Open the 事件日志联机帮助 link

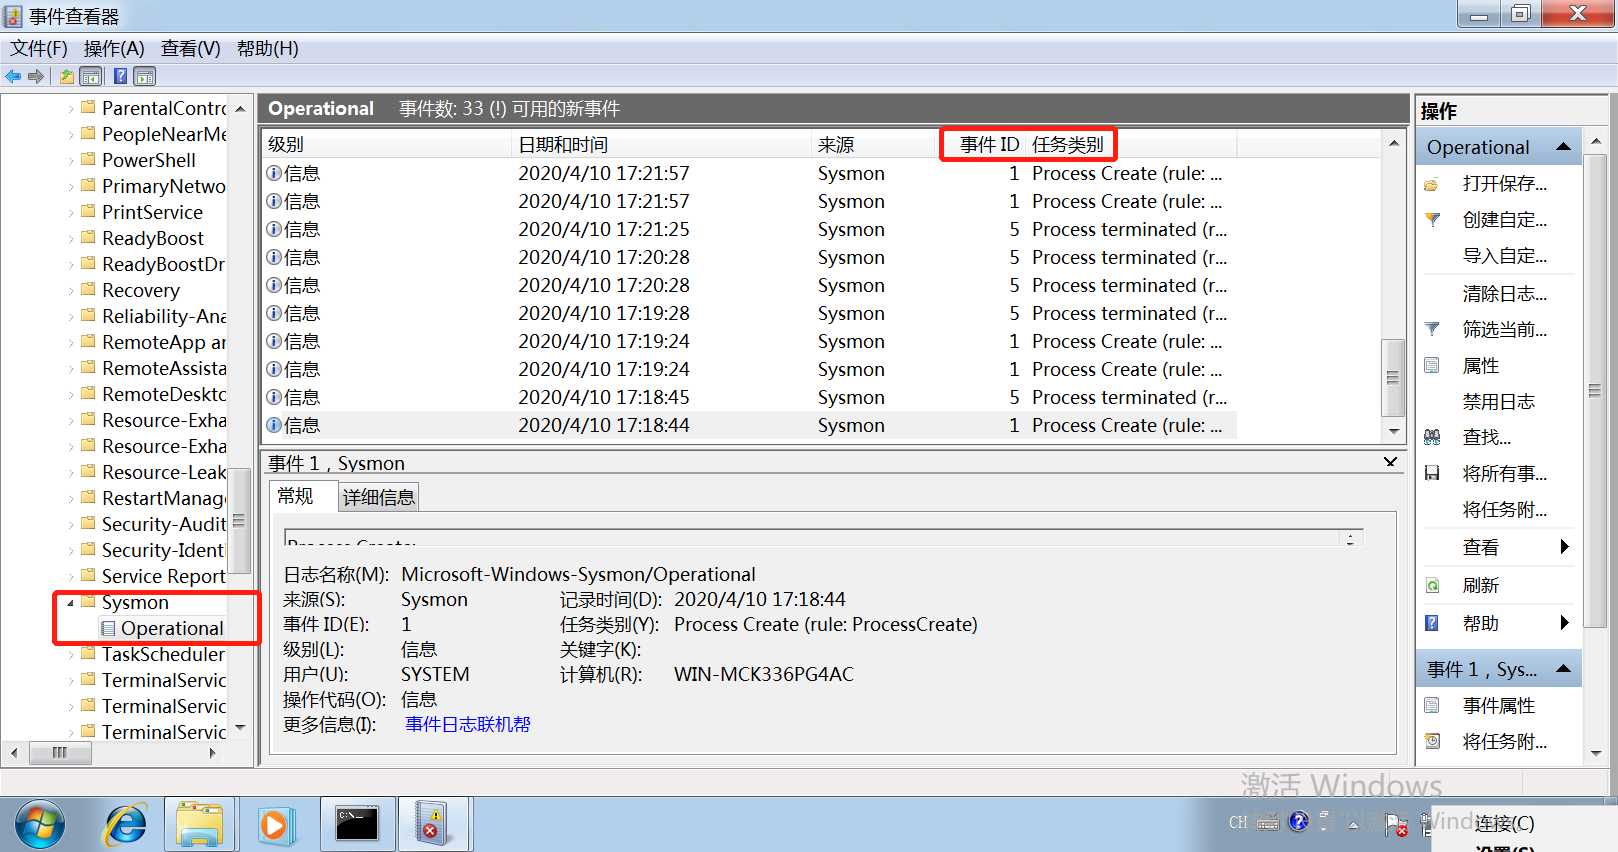point(467,724)
